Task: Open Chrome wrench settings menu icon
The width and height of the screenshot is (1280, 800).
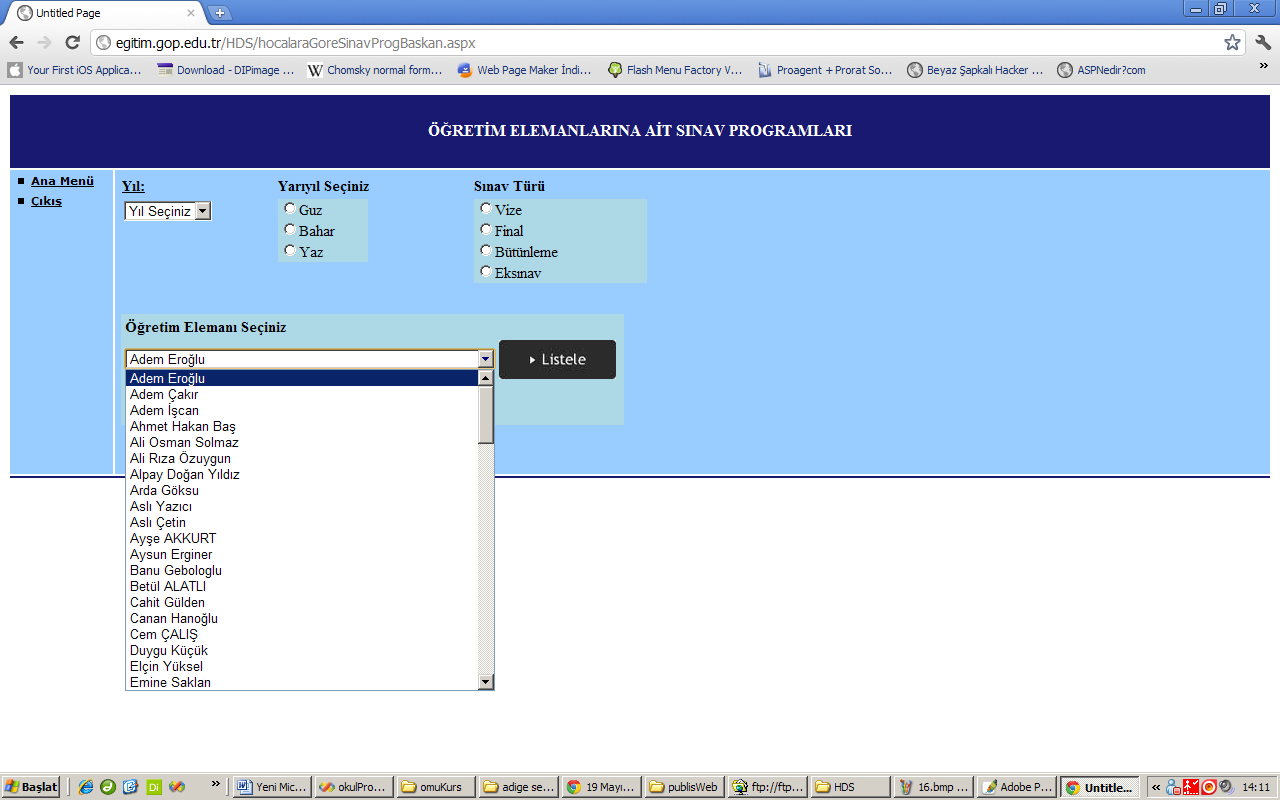Action: [1262, 42]
